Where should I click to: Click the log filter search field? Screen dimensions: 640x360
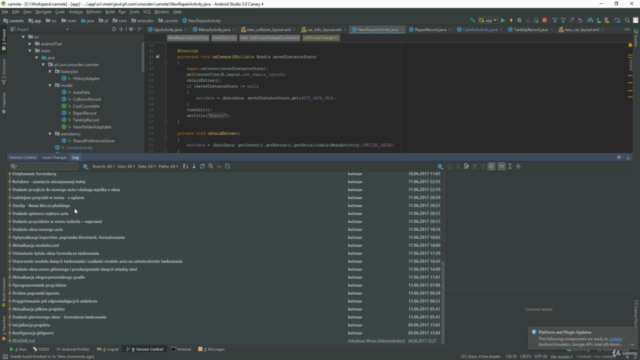(x=44, y=167)
